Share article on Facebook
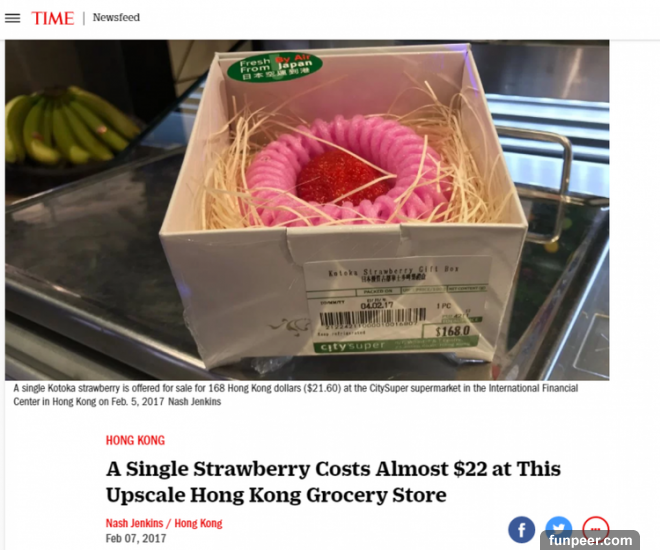The height and width of the screenshot is (550, 660). [522, 529]
